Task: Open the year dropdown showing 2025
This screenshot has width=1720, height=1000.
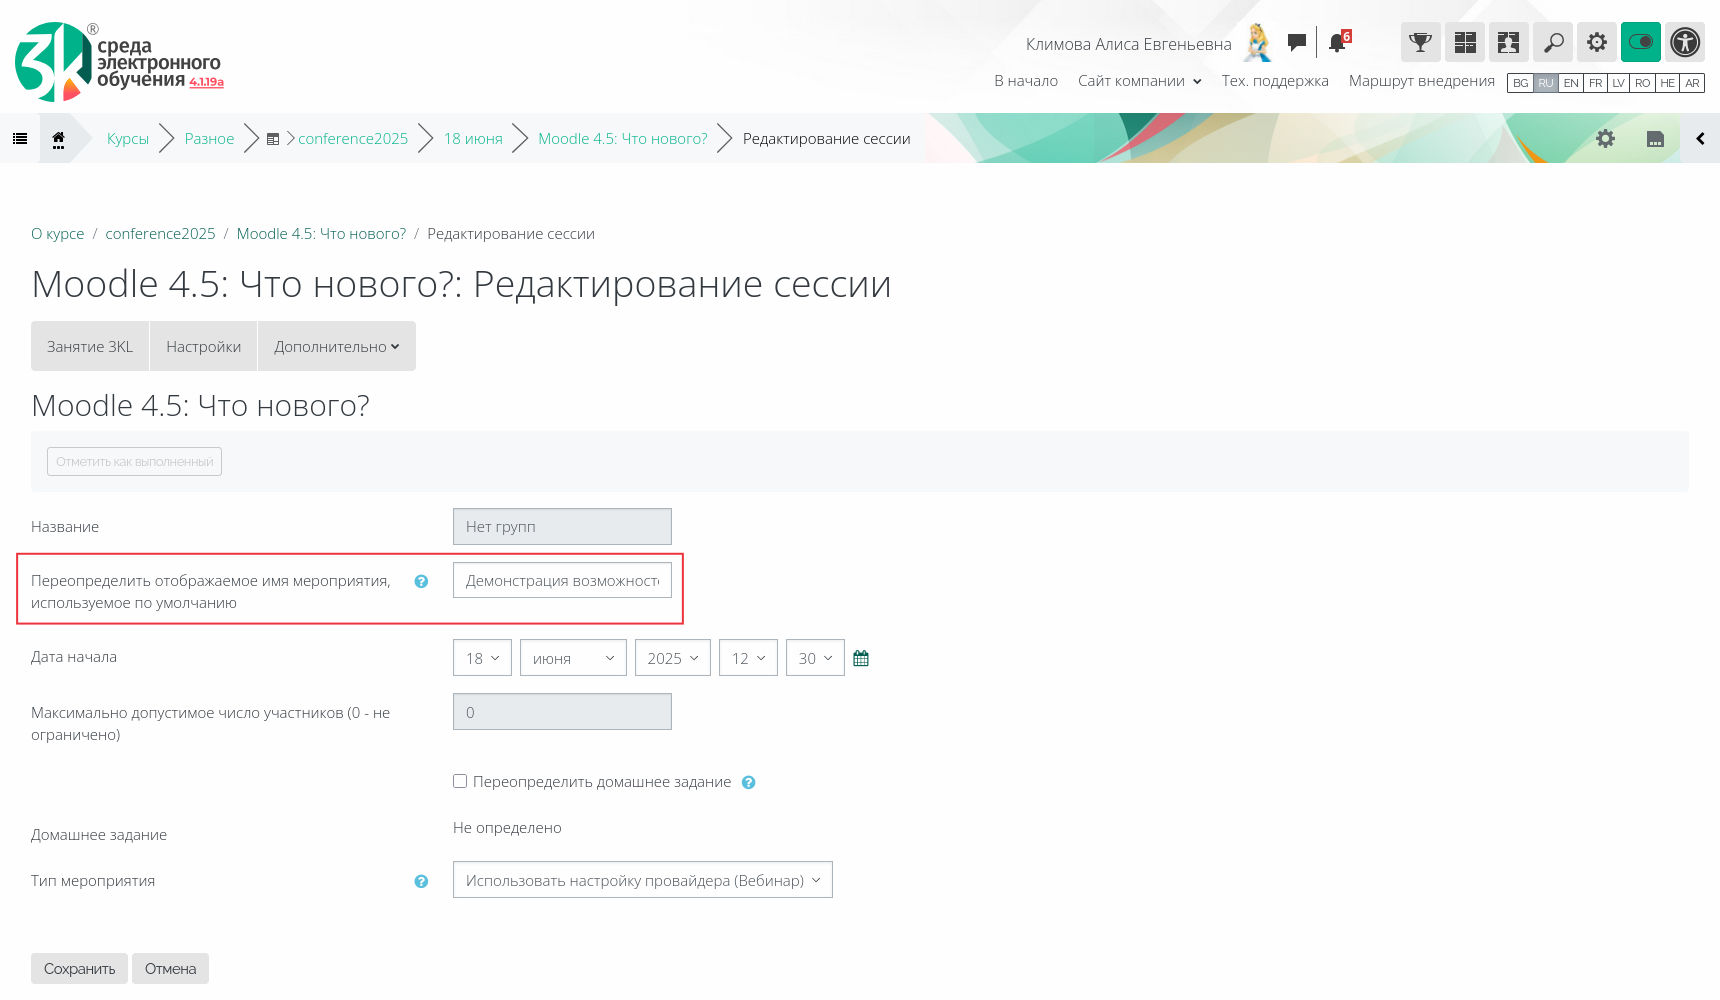Action: pos(672,658)
